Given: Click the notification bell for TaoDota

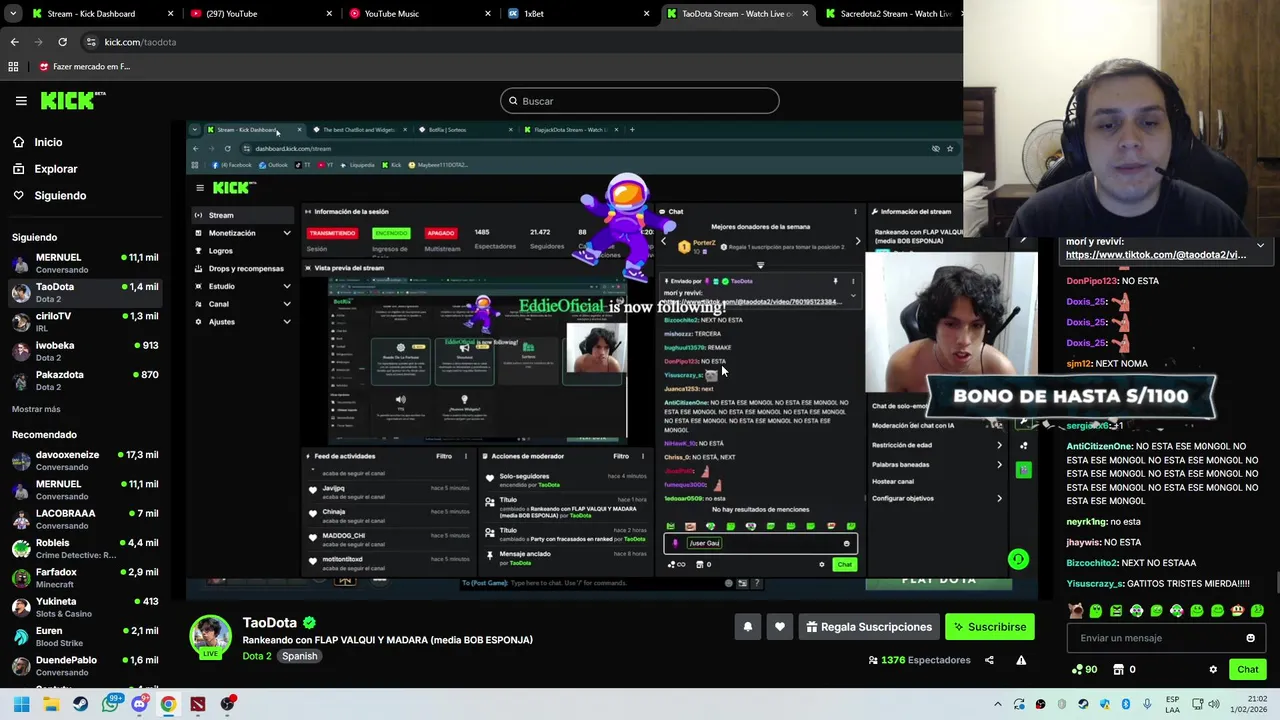Looking at the screenshot, I should [x=747, y=627].
